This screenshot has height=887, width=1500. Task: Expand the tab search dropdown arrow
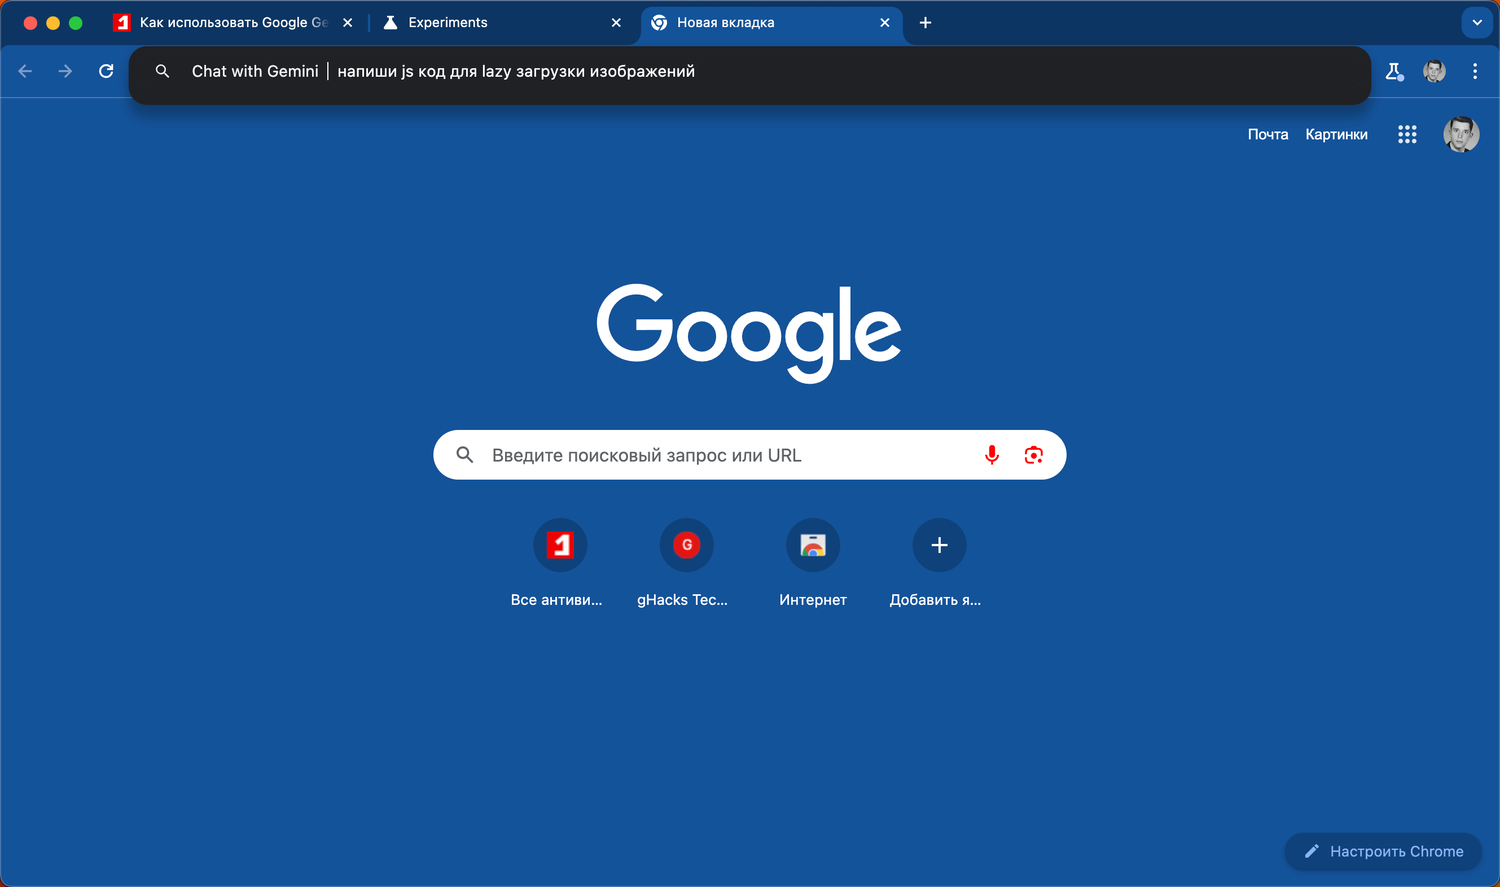1477,22
